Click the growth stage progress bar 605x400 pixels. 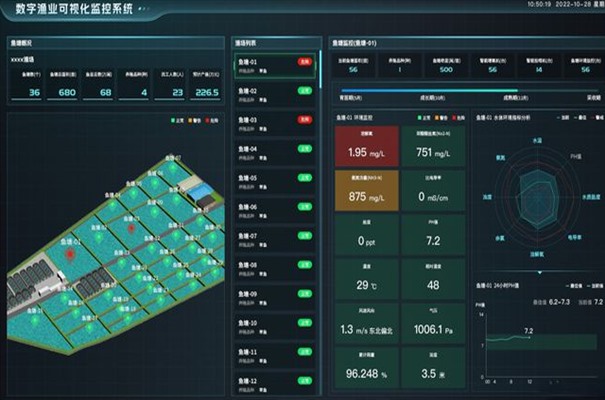469,91
